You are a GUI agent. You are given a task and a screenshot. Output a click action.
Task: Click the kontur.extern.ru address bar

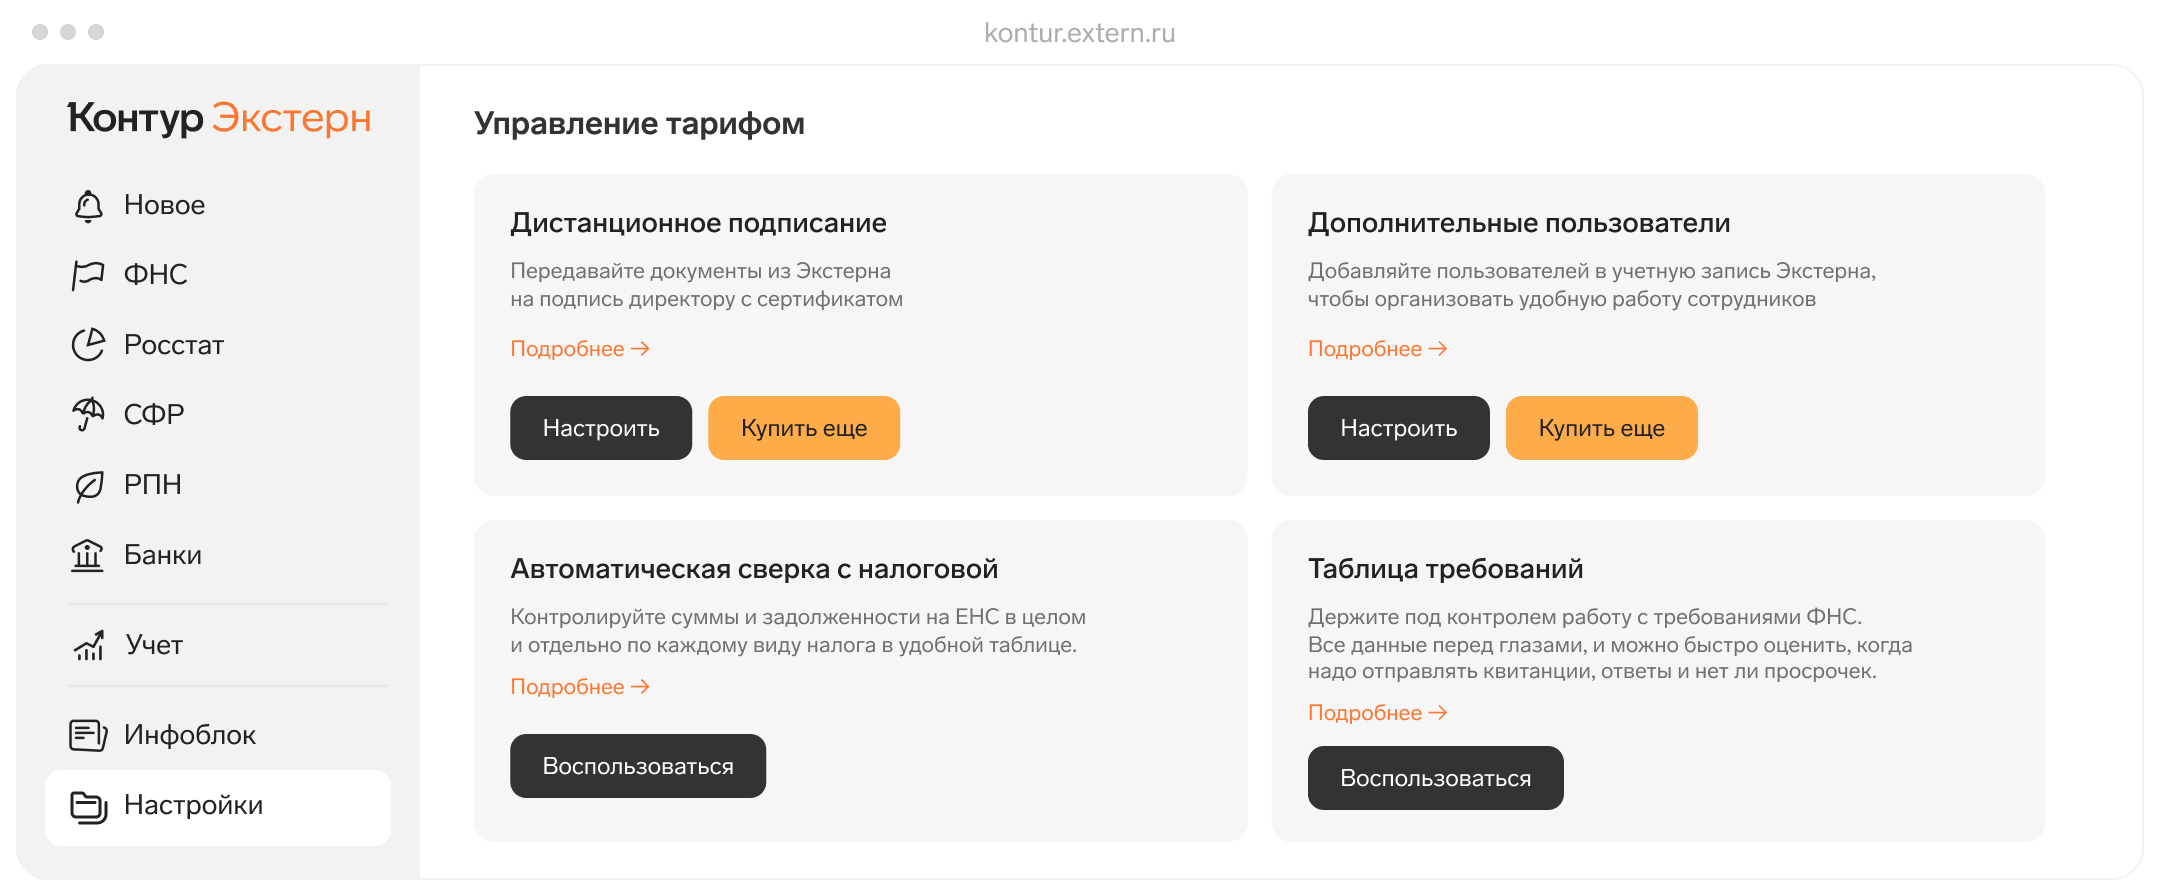1079,33
